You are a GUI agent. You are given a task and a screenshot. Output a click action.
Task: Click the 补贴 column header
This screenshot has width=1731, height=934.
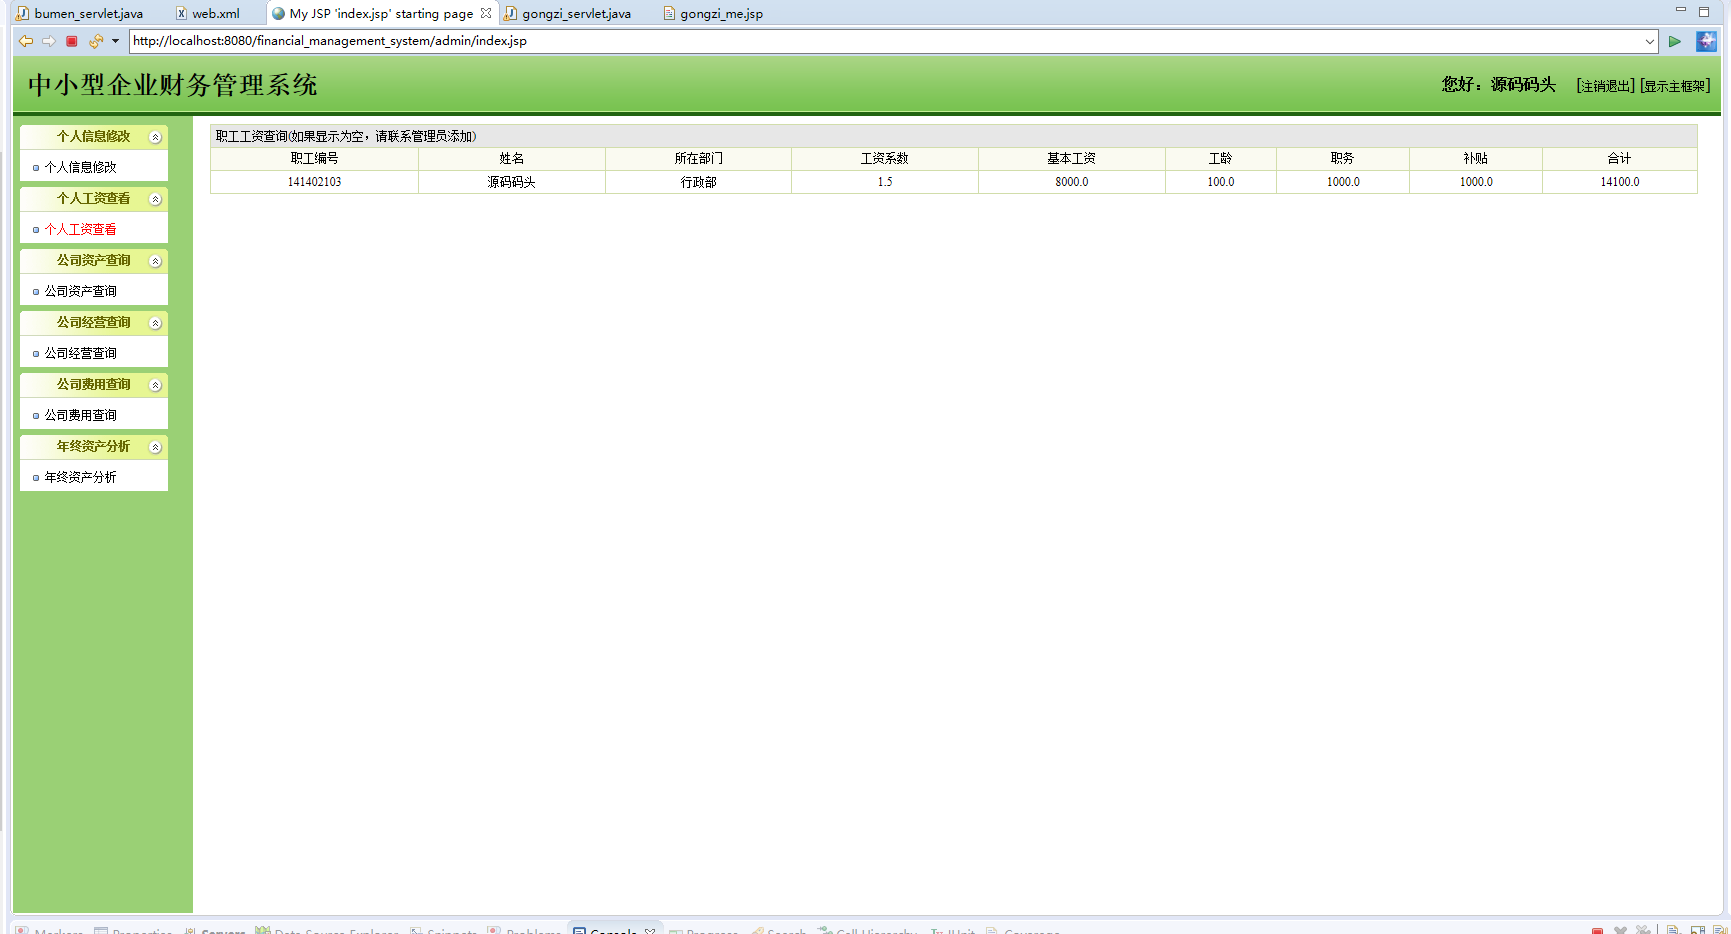tap(1476, 159)
